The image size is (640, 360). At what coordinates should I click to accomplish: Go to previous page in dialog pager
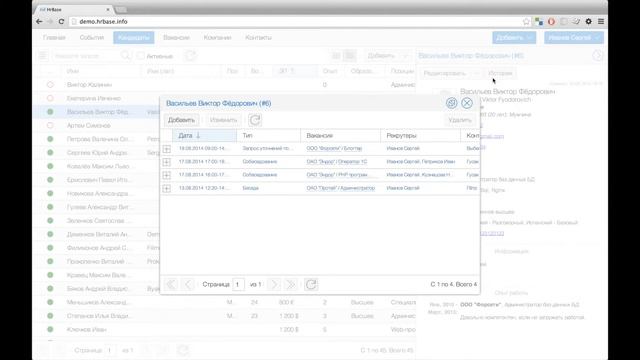pyautogui.click(x=188, y=284)
